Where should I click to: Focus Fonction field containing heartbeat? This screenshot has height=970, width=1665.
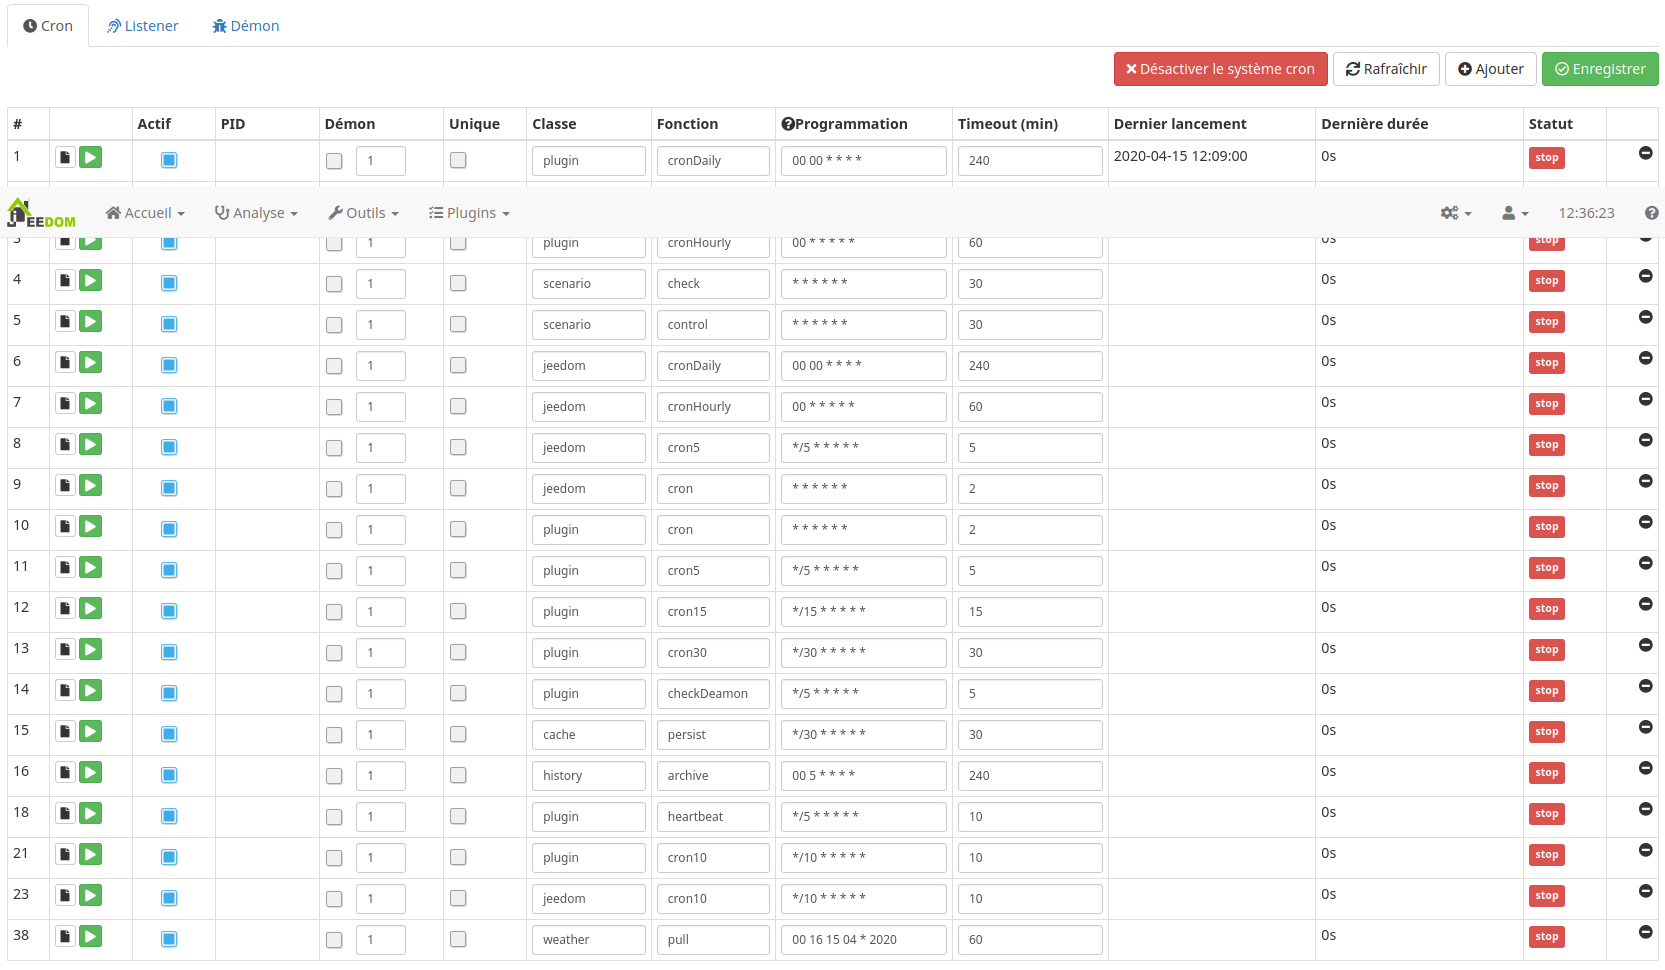click(713, 817)
